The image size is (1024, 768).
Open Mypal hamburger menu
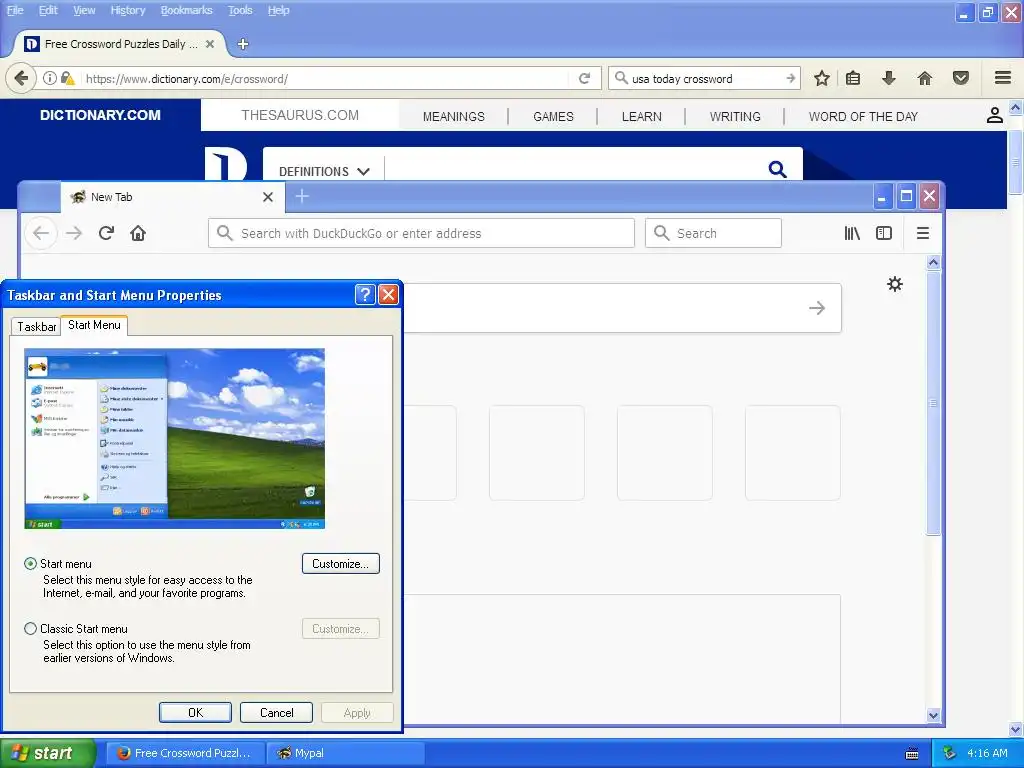[x=923, y=233]
